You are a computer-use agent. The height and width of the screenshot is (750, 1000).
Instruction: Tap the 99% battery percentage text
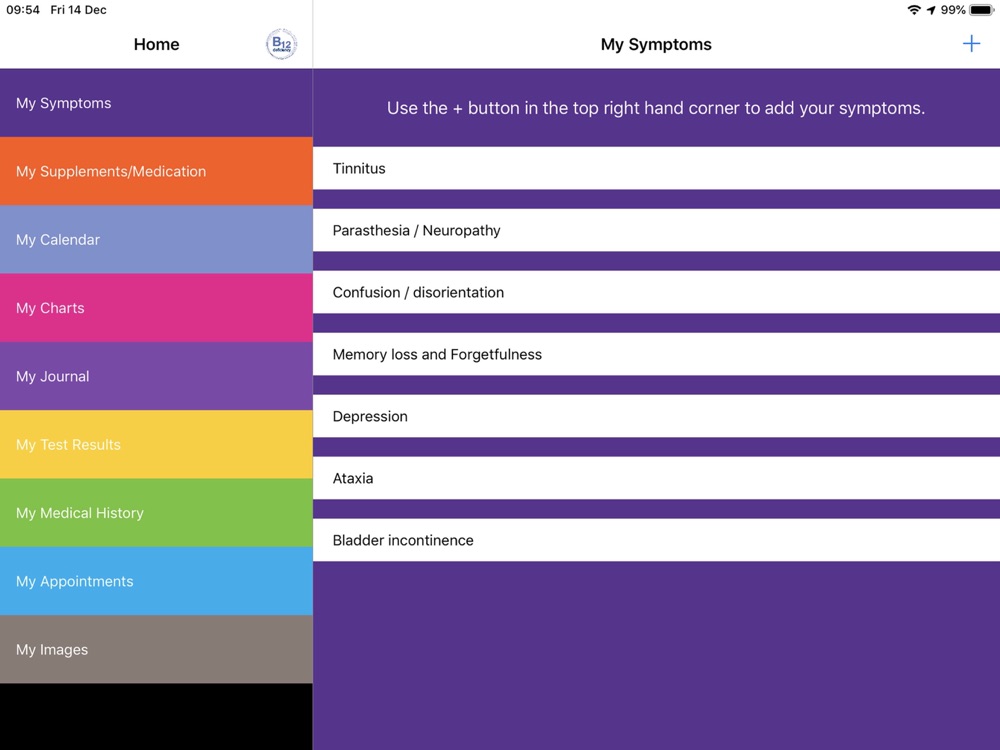tap(953, 10)
